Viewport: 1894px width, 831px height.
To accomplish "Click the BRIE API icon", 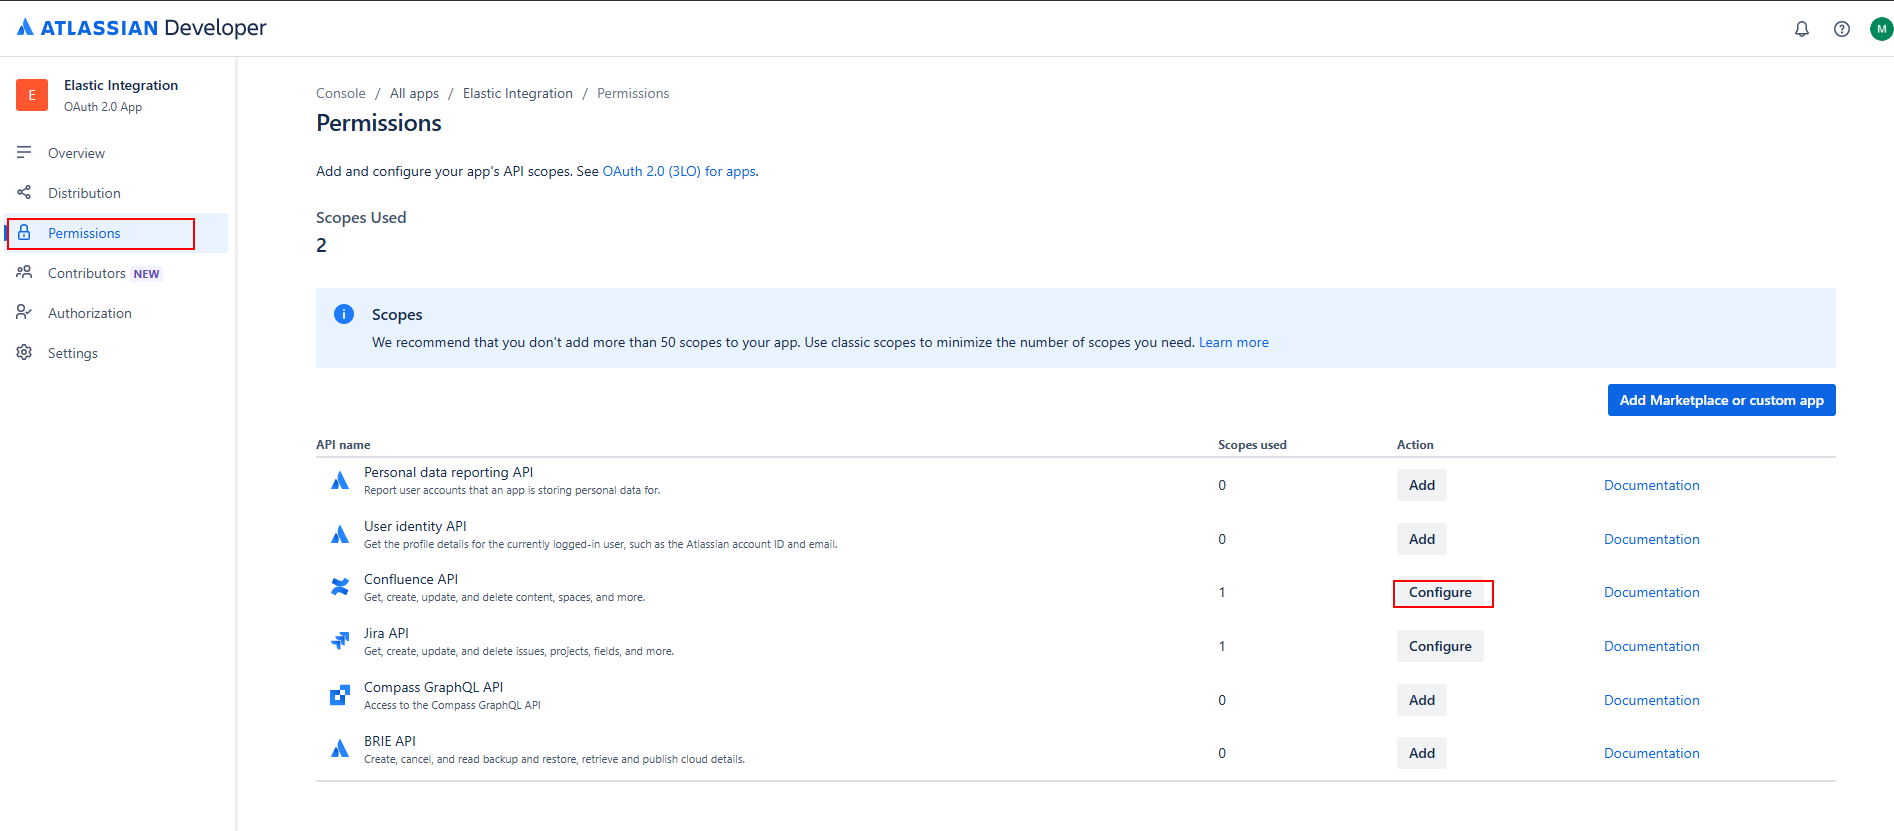I will tap(340, 748).
